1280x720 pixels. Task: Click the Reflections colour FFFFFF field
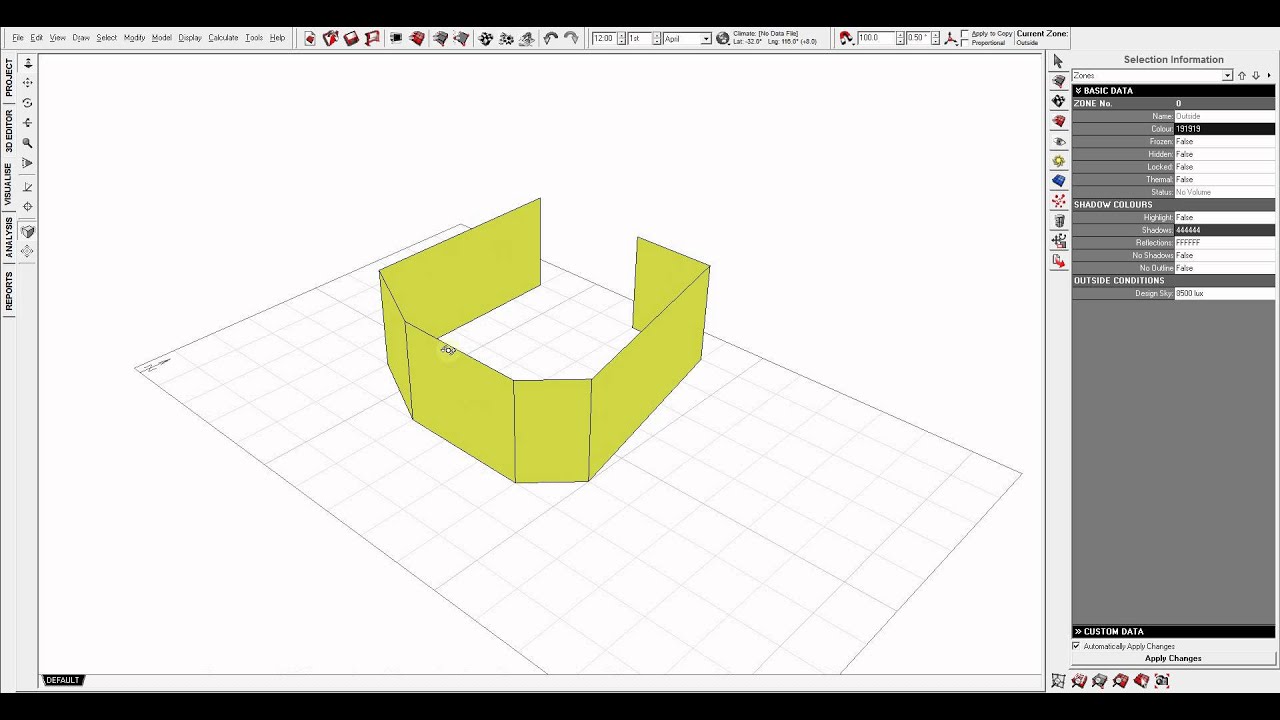1225,243
